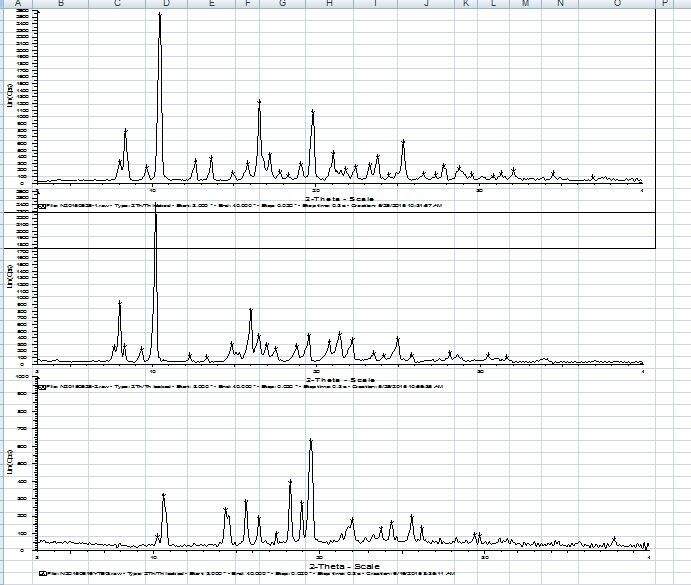Click the top chart's "2-Theta - Scale" label
The image size is (691, 585).
339,199
